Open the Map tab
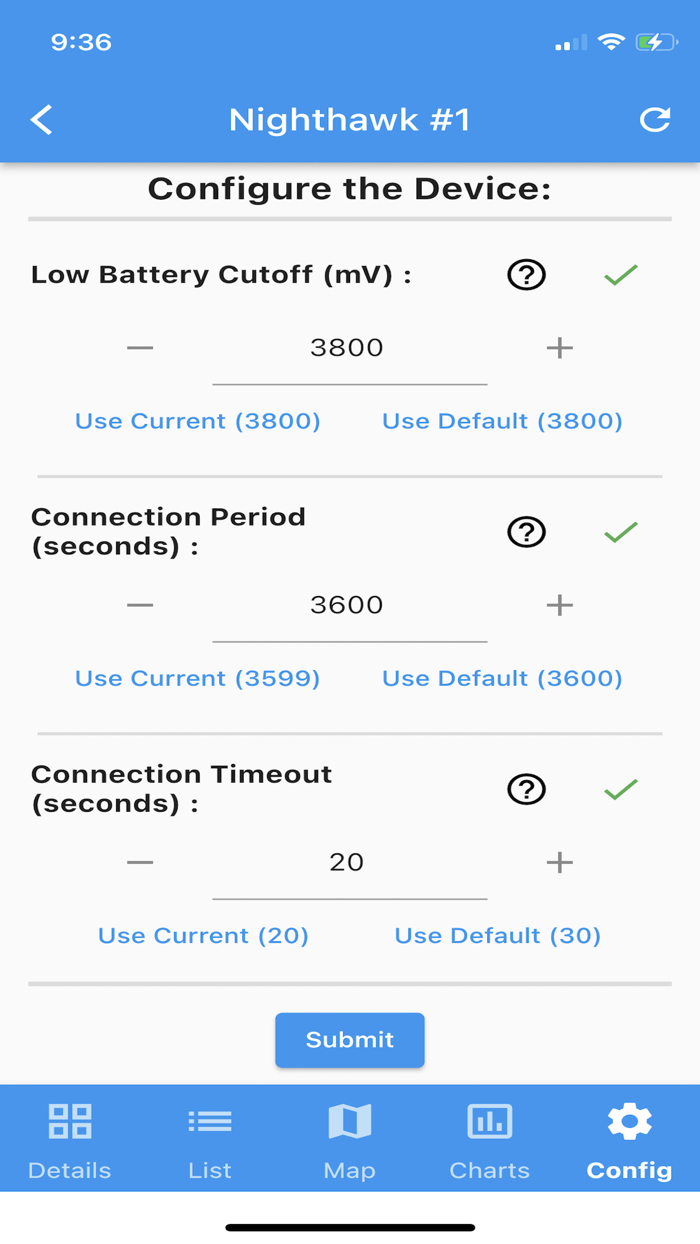Viewport: 700px width, 1244px height. tap(350, 1140)
